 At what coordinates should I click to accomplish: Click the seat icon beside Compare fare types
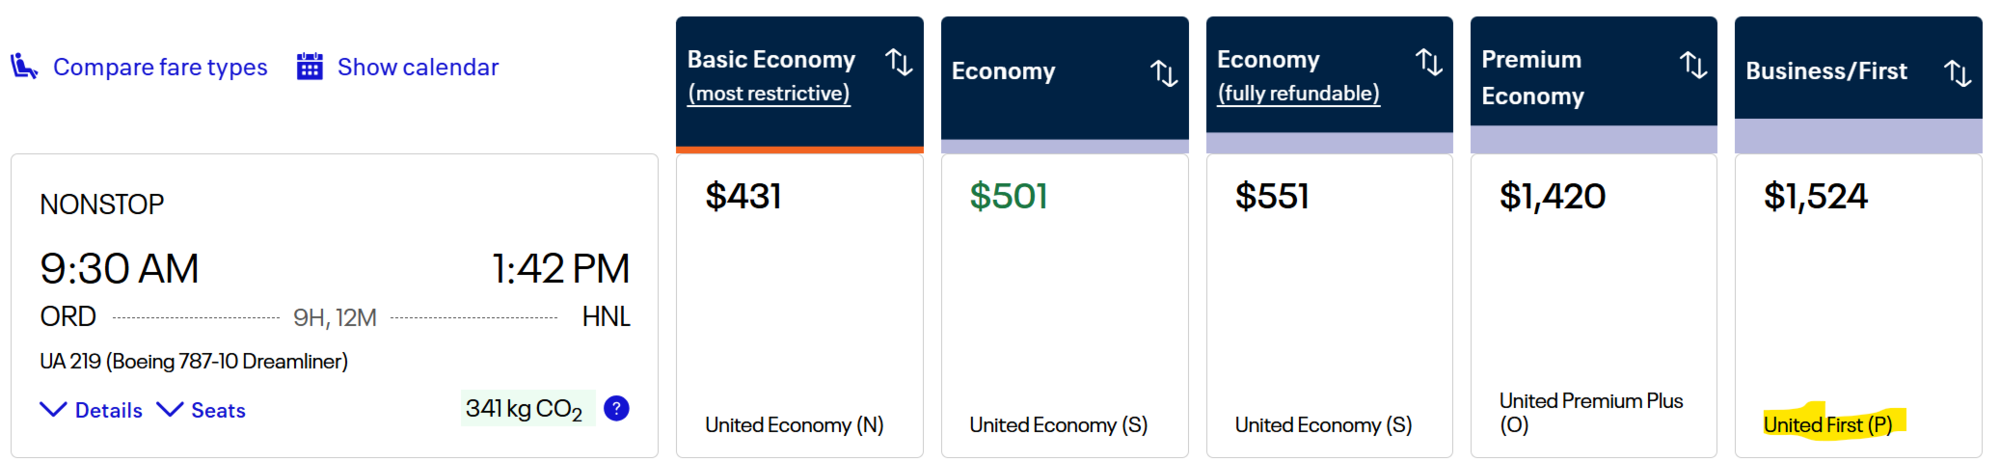pos(24,67)
